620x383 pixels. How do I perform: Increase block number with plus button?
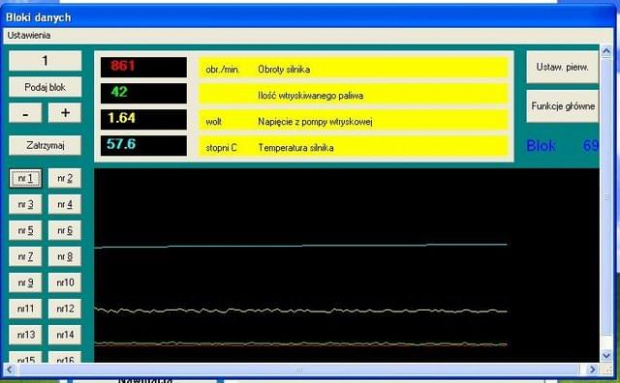click(x=65, y=113)
